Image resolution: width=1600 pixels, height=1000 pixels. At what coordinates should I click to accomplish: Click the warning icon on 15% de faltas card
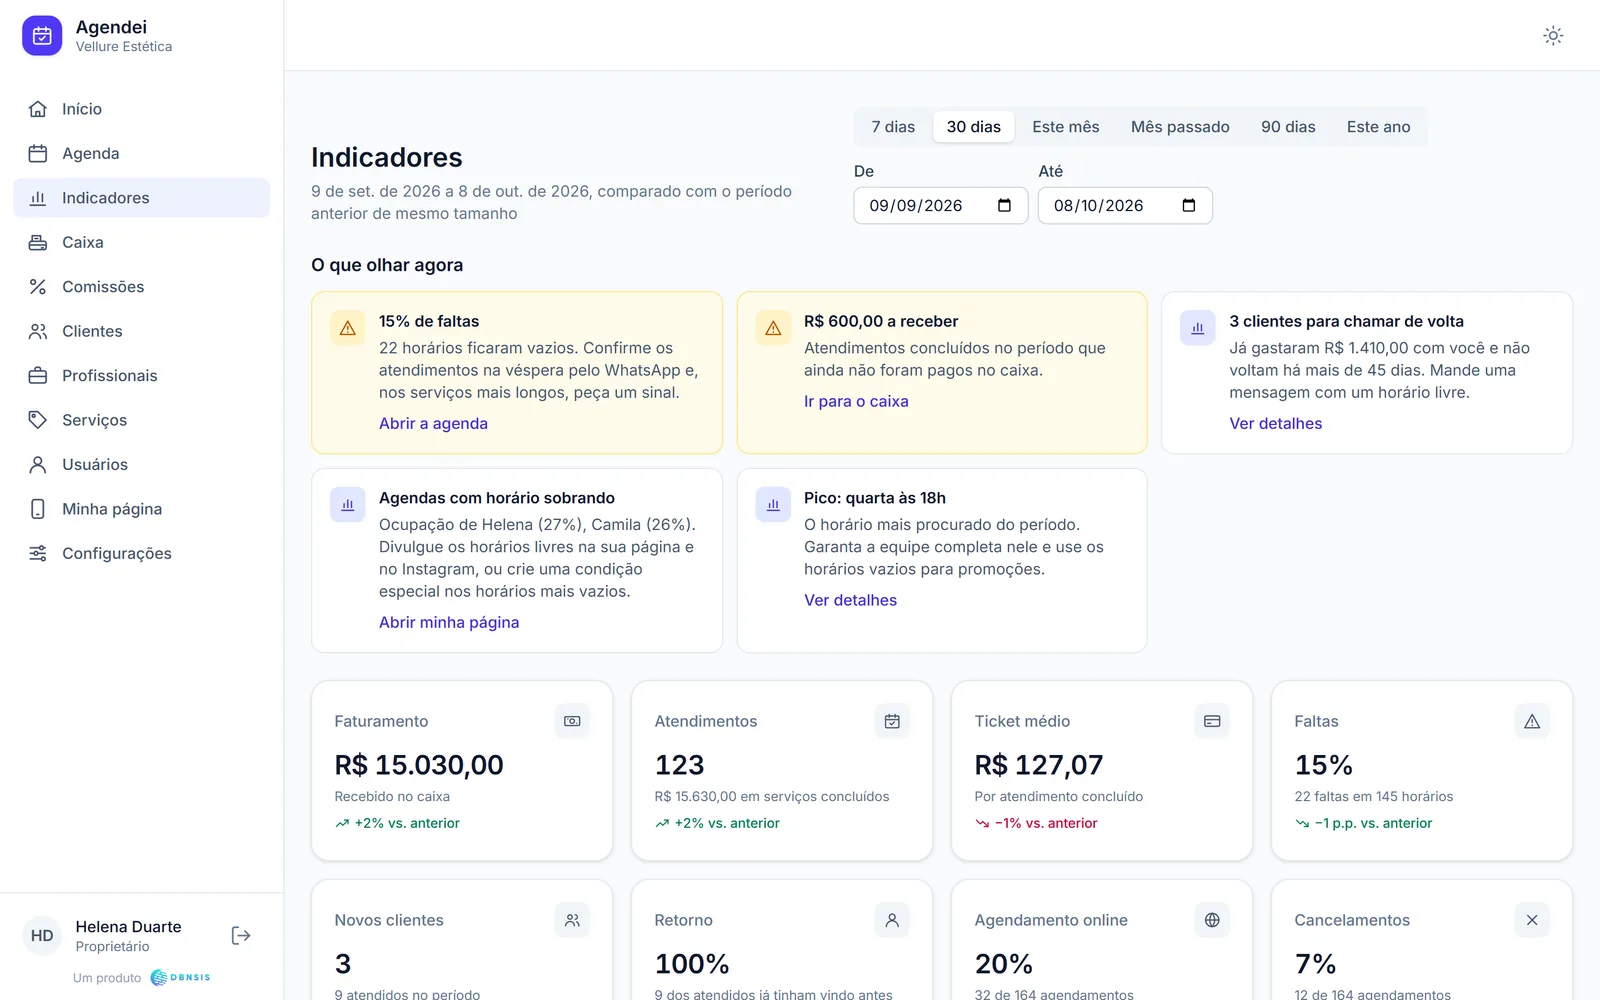348,328
